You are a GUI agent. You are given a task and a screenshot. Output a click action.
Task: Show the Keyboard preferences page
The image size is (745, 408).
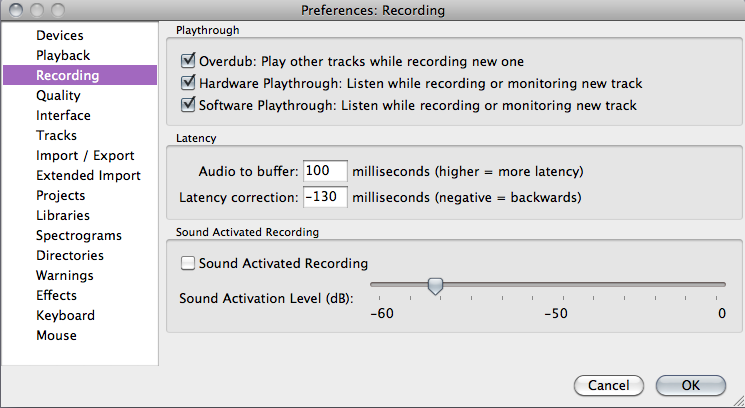click(x=65, y=315)
